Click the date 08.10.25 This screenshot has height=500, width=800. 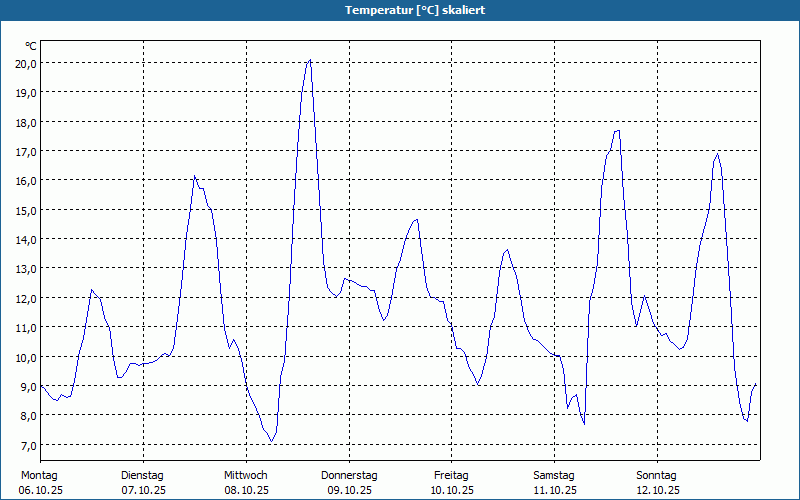[x=246, y=490]
